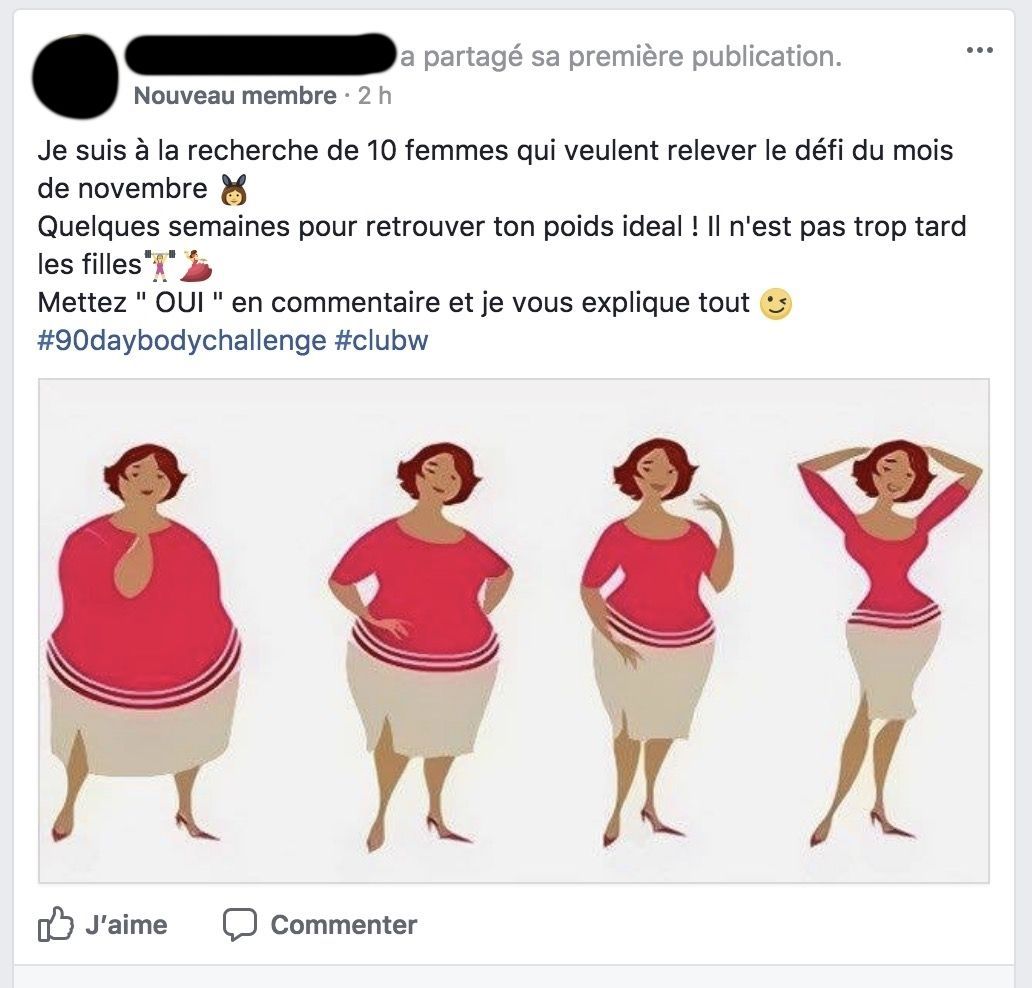
Task: Open the redacted author name link
Action: tap(260, 53)
